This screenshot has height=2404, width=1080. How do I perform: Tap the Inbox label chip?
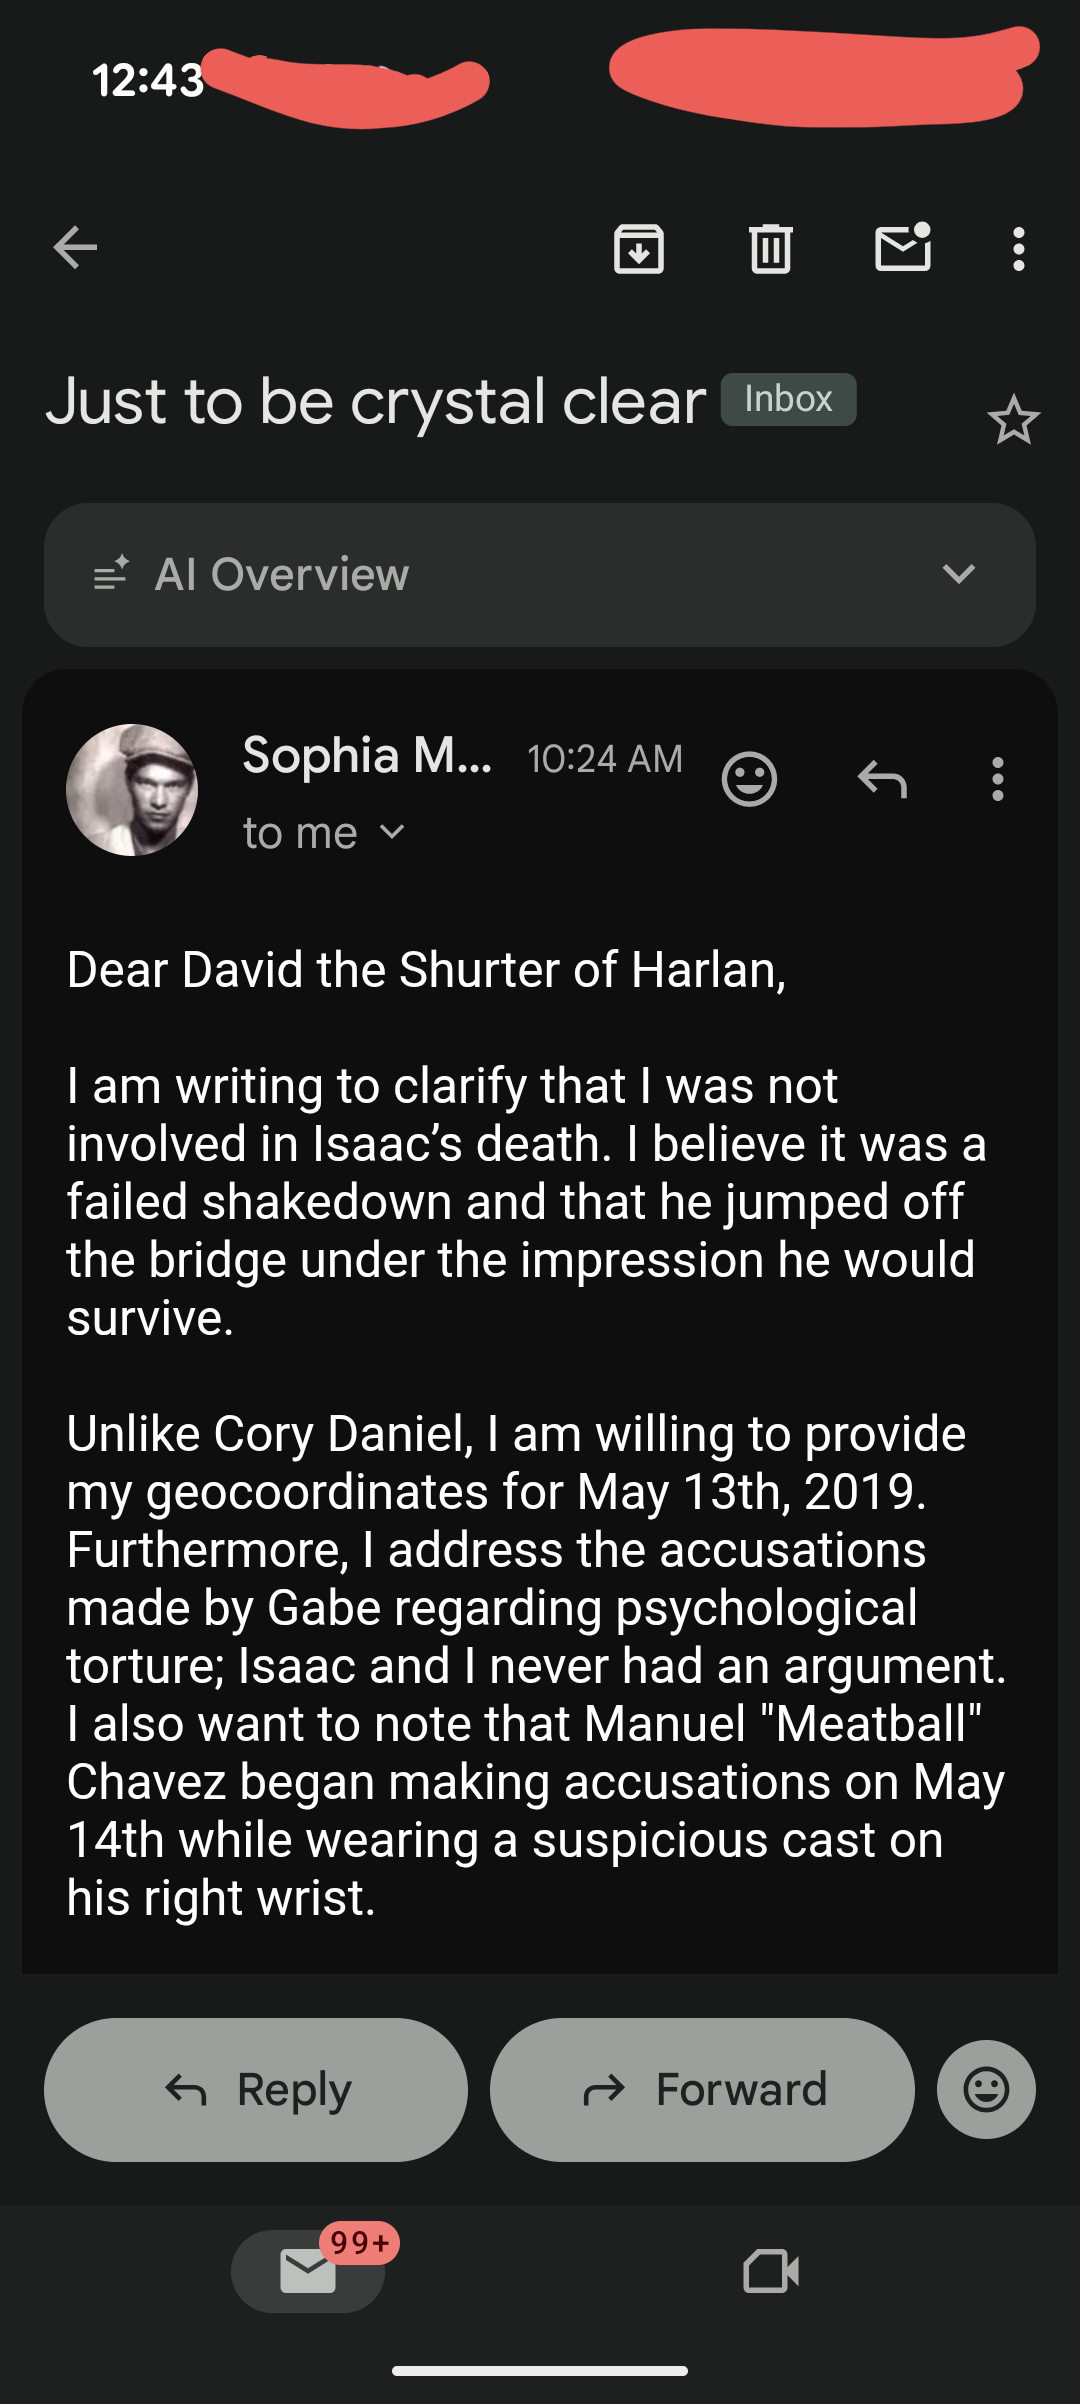tap(788, 399)
